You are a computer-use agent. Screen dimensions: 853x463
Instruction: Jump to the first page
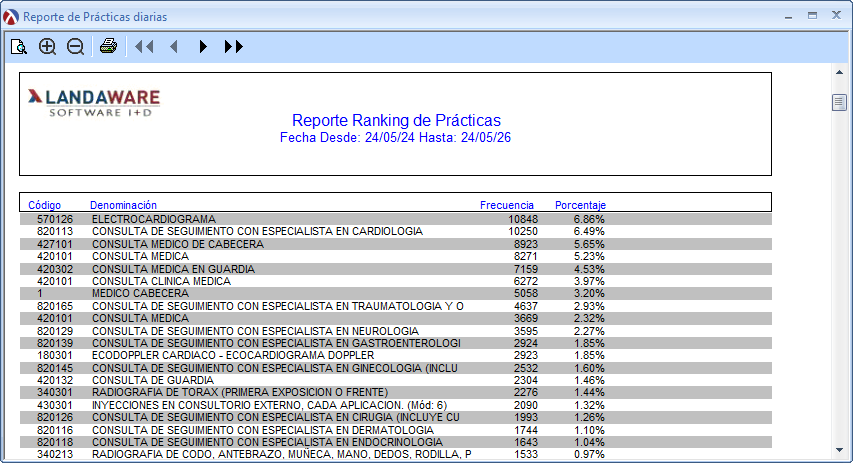coord(144,47)
